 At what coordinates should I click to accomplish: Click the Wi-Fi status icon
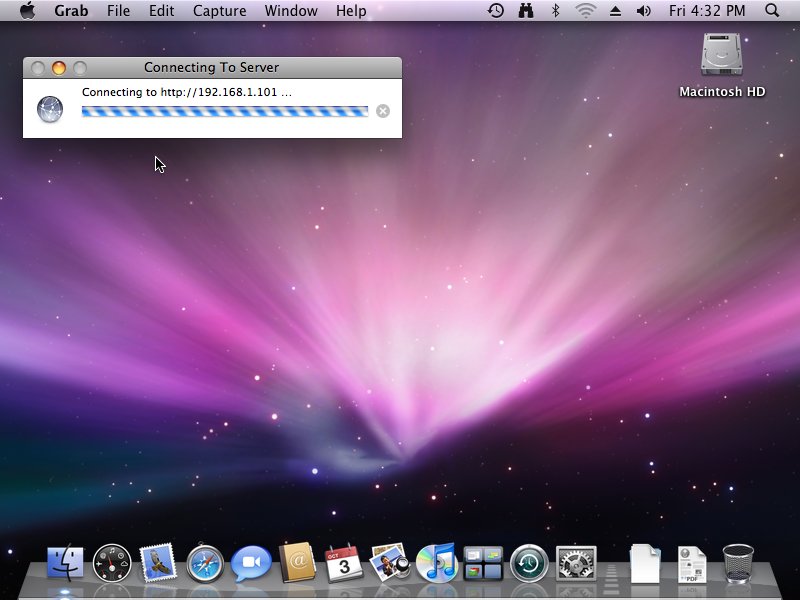(585, 11)
